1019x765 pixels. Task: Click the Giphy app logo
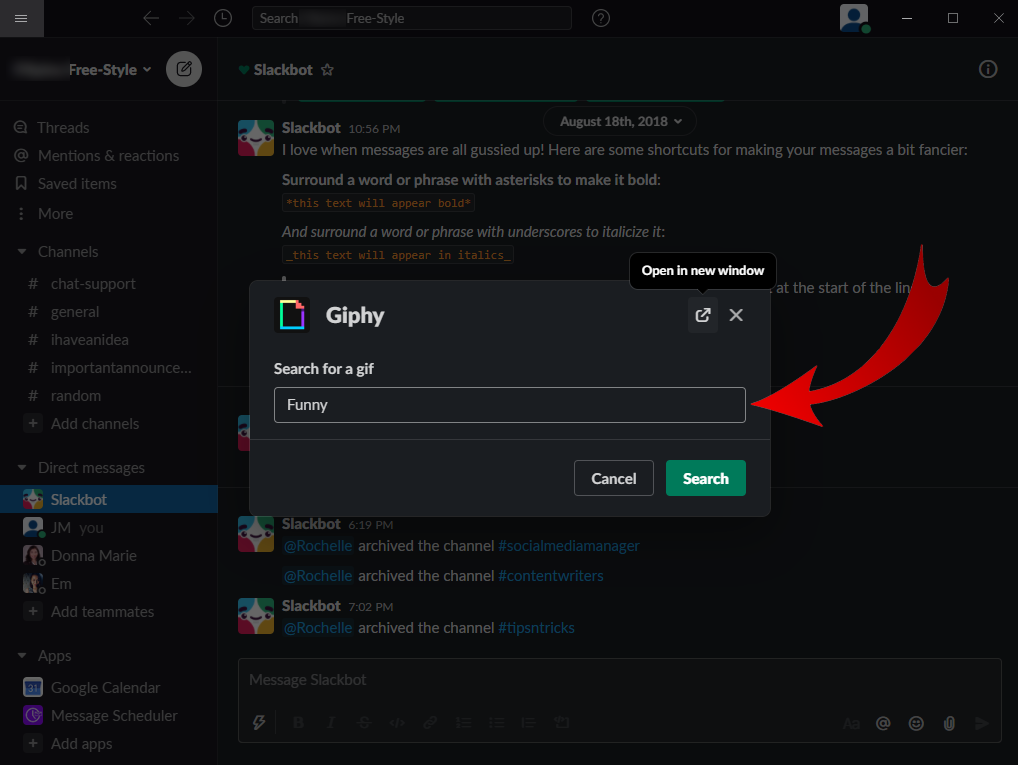point(292,315)
